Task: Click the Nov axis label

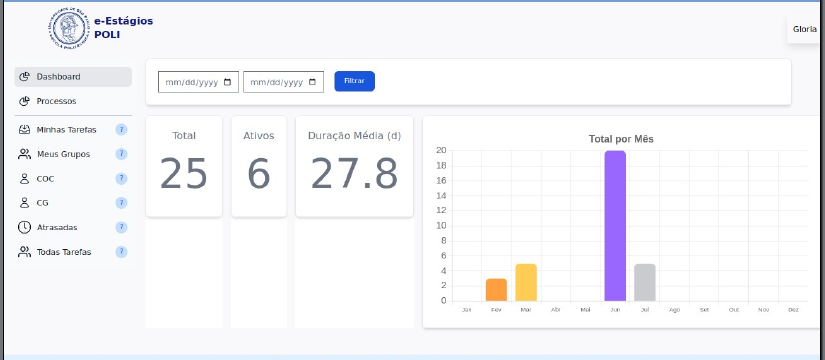Action: pos(763,310)
